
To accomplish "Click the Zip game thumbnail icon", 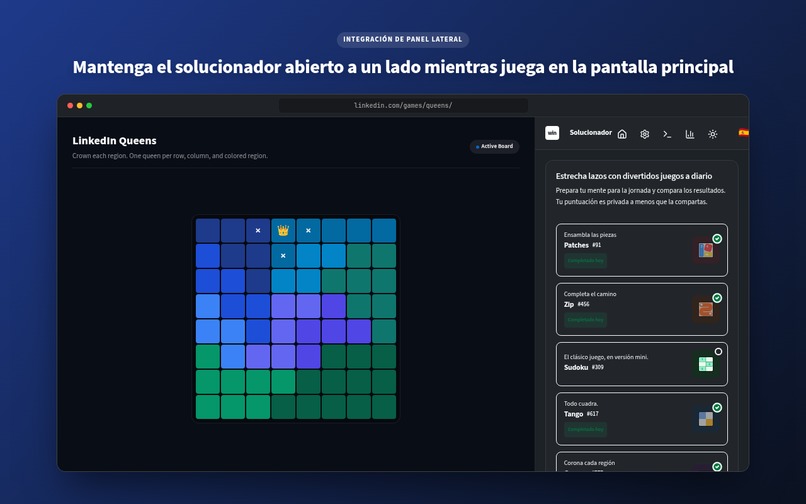I will [x=706, y=309].
